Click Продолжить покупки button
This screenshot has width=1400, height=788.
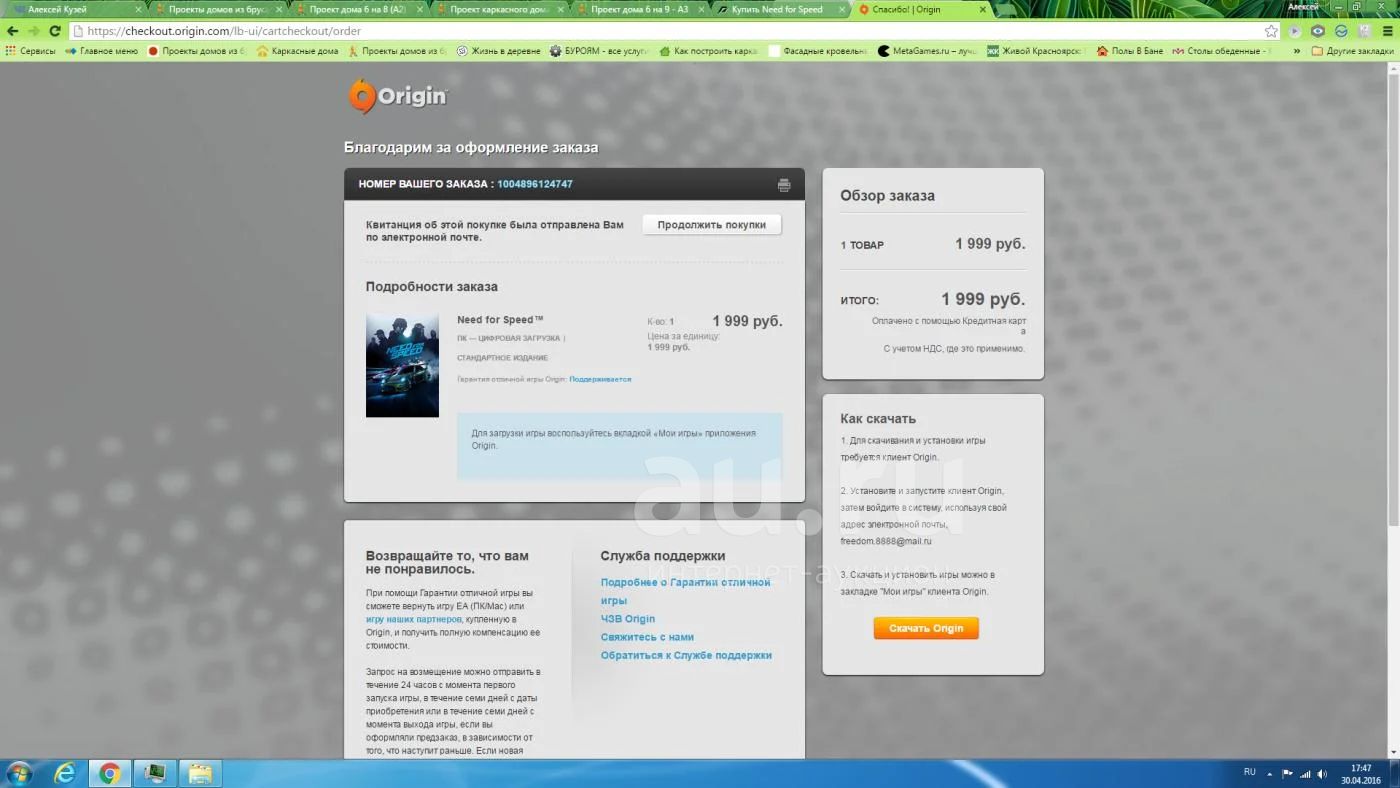(x=712, y=225)
